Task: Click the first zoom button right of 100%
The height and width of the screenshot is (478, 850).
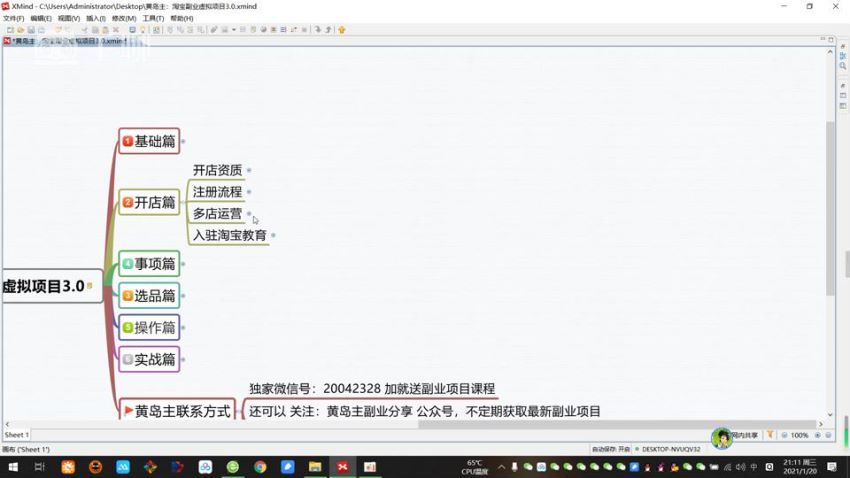Action: coord(817,435)
